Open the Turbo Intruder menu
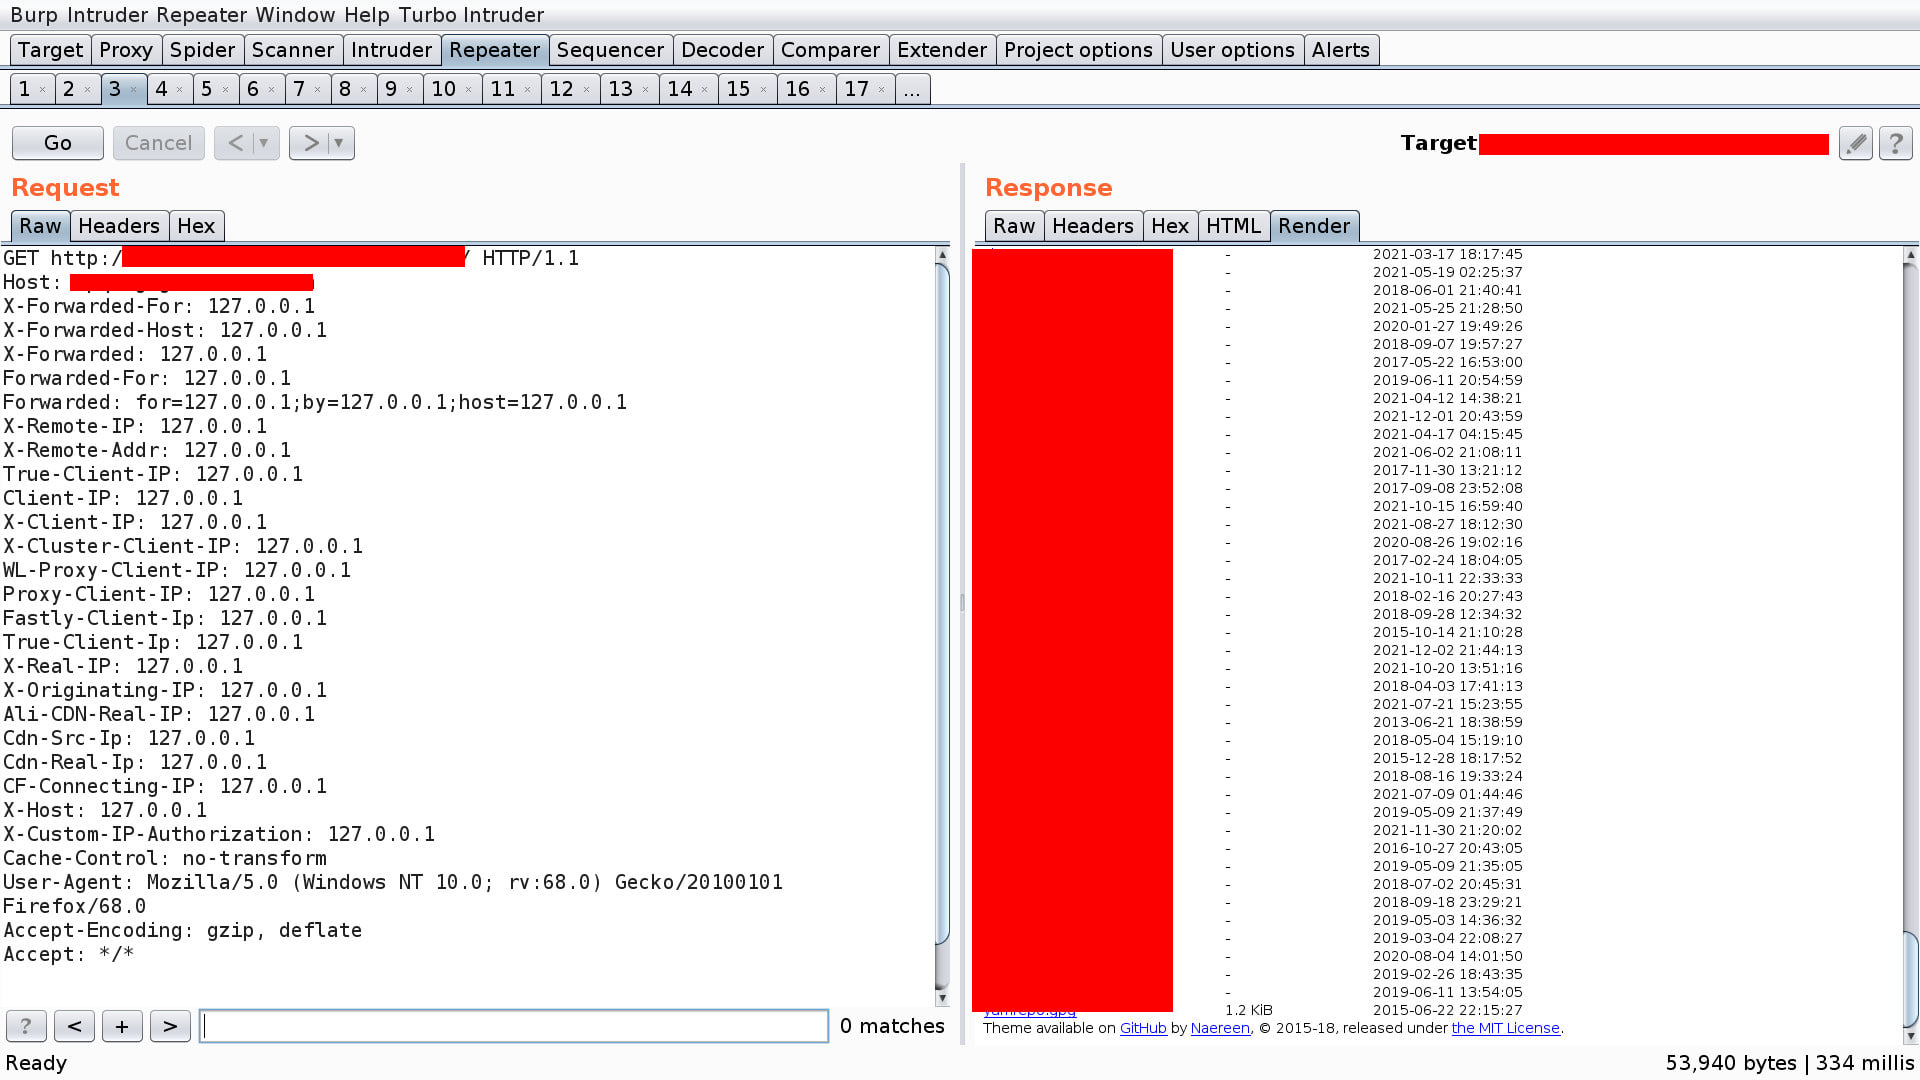This screenshot has width=1920, height=1080. tap(471, 15)
